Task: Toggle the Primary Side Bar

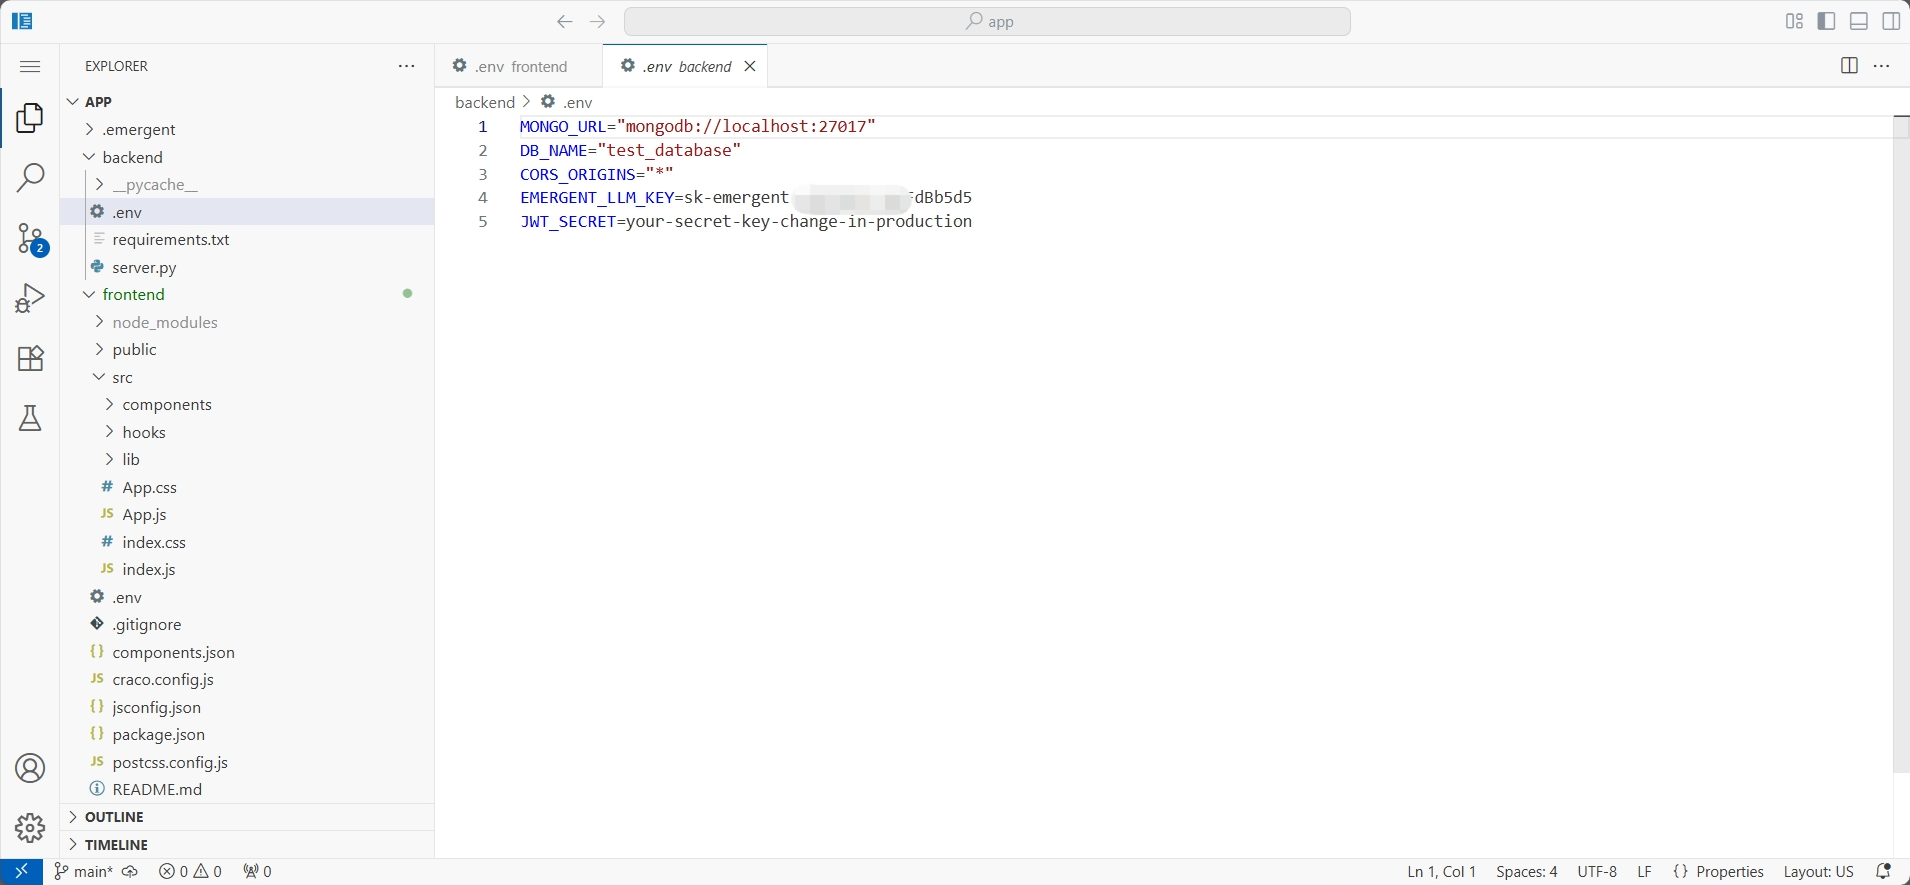Action: [1827, 22]
